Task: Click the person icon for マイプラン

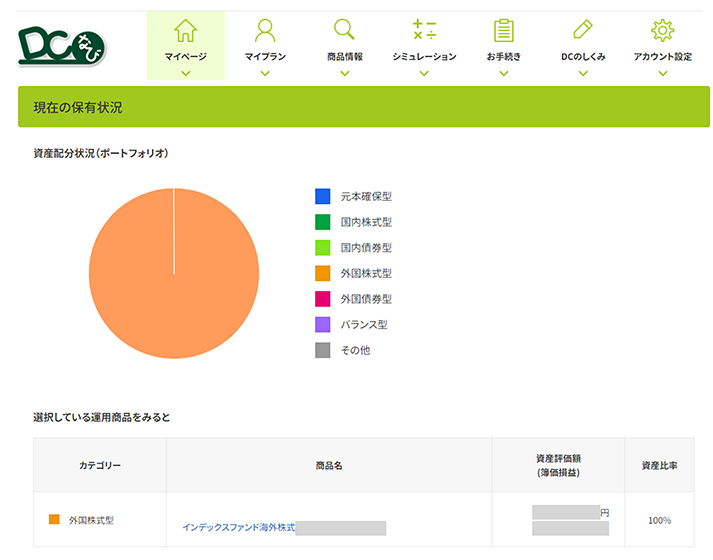Action: pos(265,30)
